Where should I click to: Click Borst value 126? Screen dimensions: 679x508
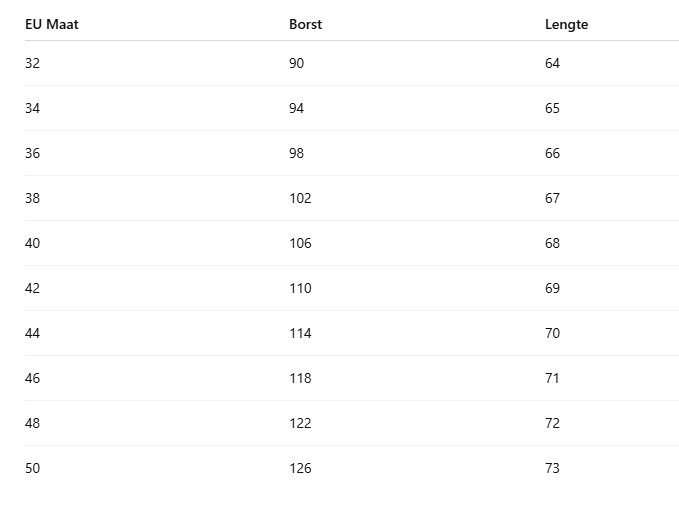coord(300,469)
